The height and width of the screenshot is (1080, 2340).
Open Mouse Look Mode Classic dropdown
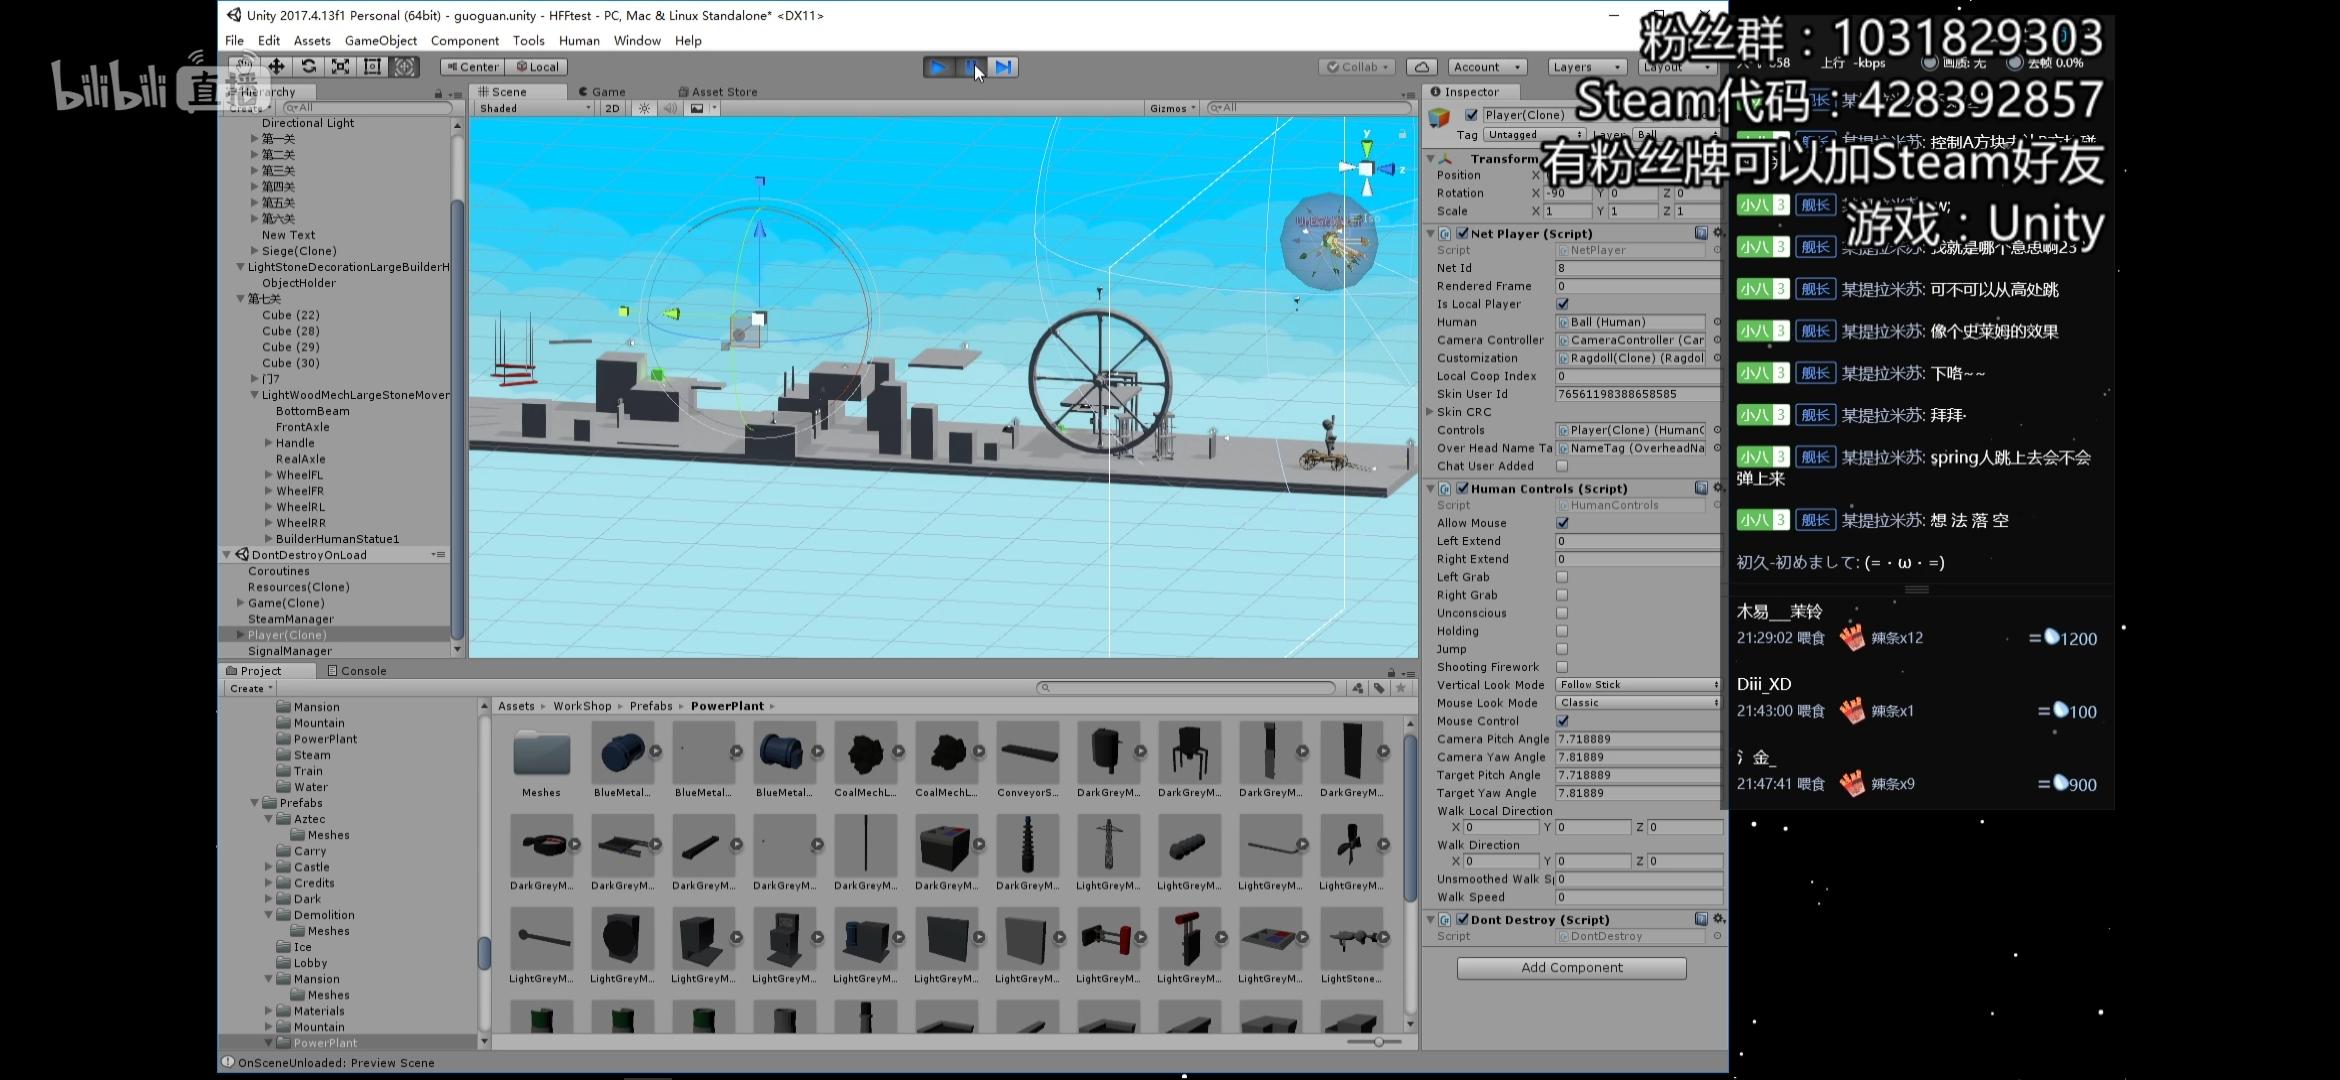click(x=1638, y=703)
